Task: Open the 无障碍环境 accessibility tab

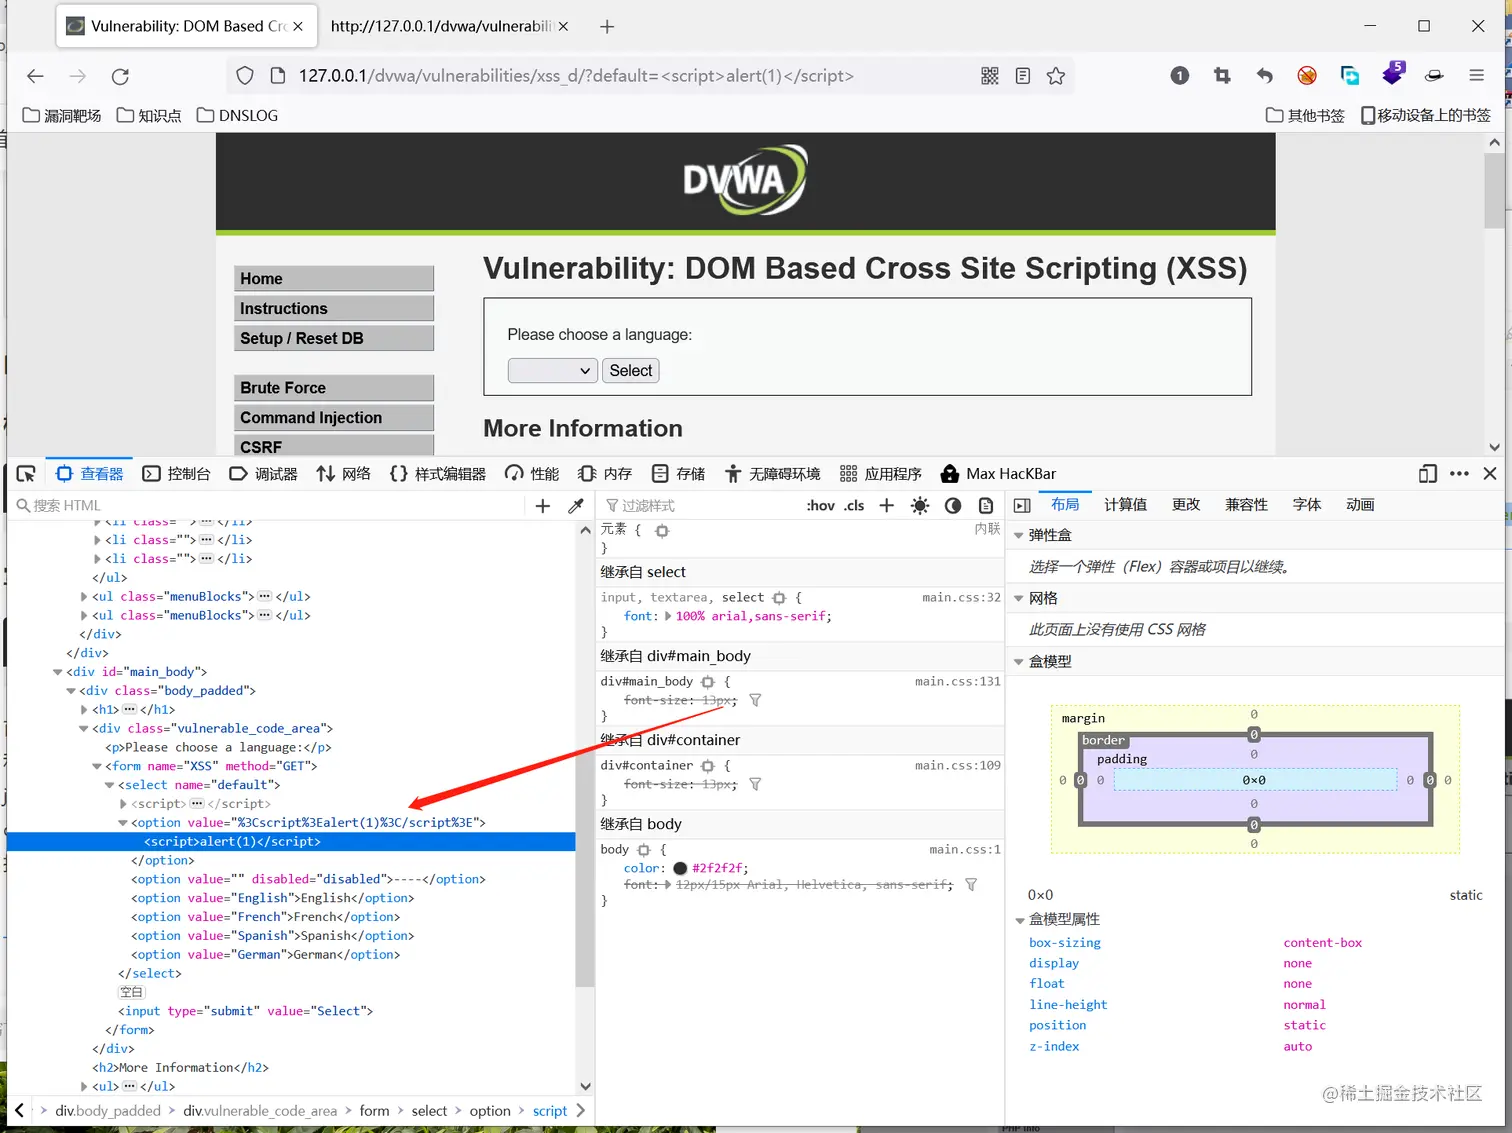Action: pos(772,474)
